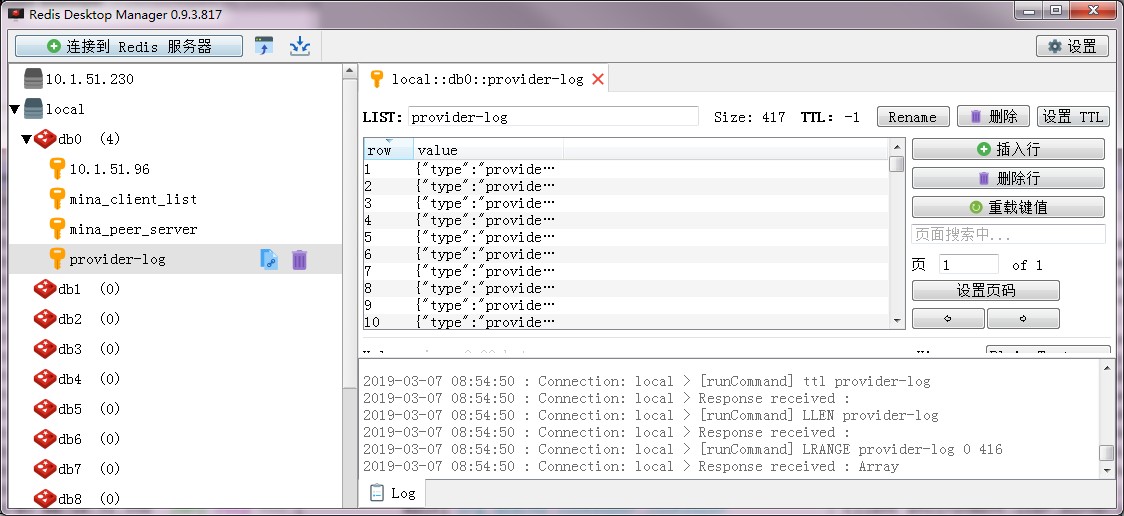This screenshot has width=1124, height=516.
Task: Click the export connections icon
Action: (x=299, y=46)
